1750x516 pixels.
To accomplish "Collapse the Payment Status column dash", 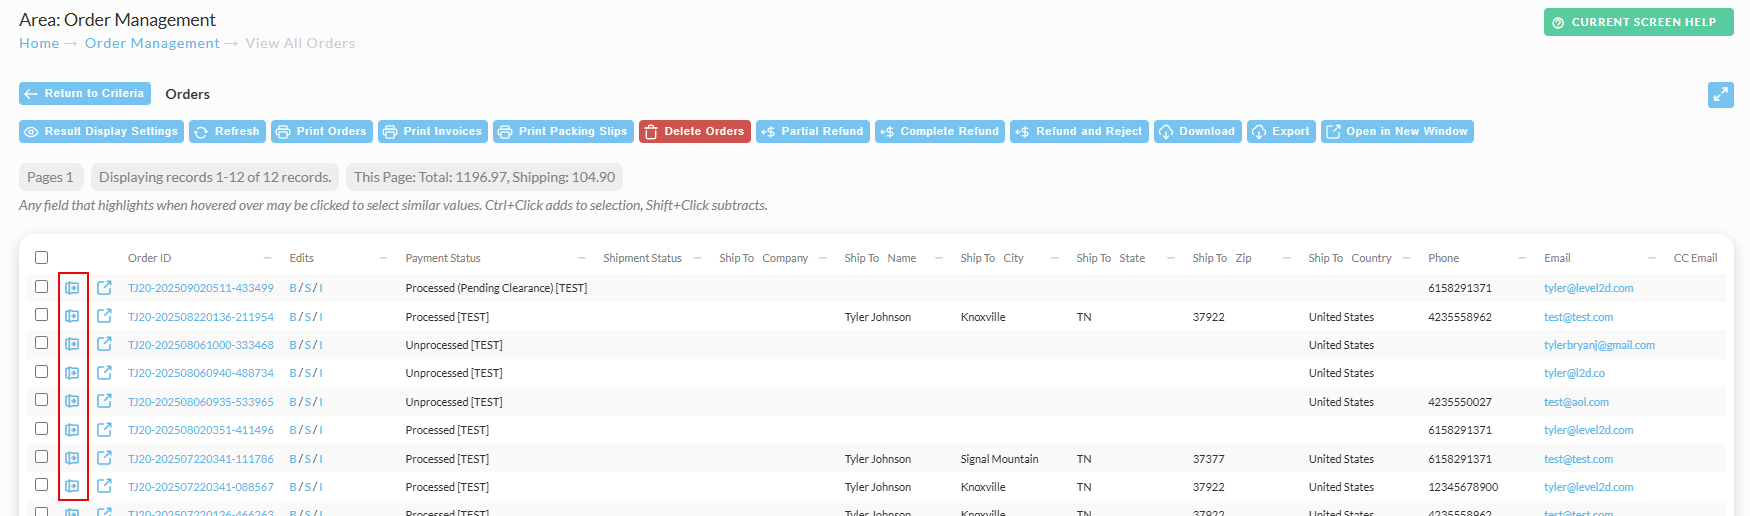I will 582,258.
